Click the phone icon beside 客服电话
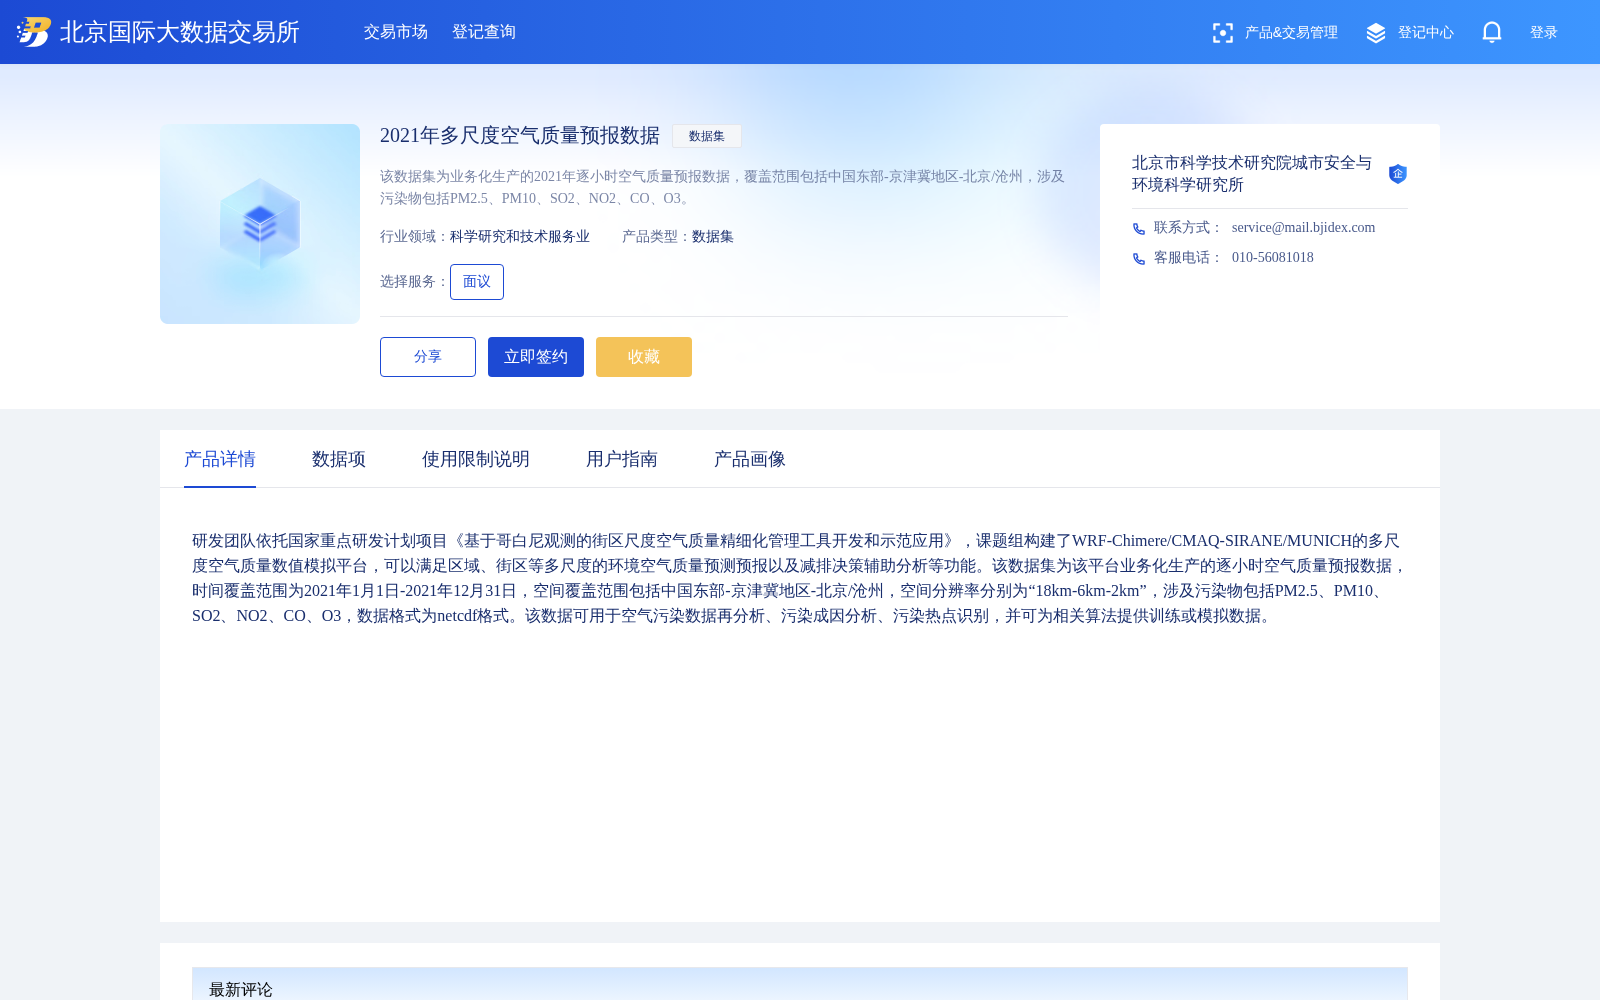The height and width of the screenshot is (1000, 1600). pyautogui.click(x=1139, y=259)
